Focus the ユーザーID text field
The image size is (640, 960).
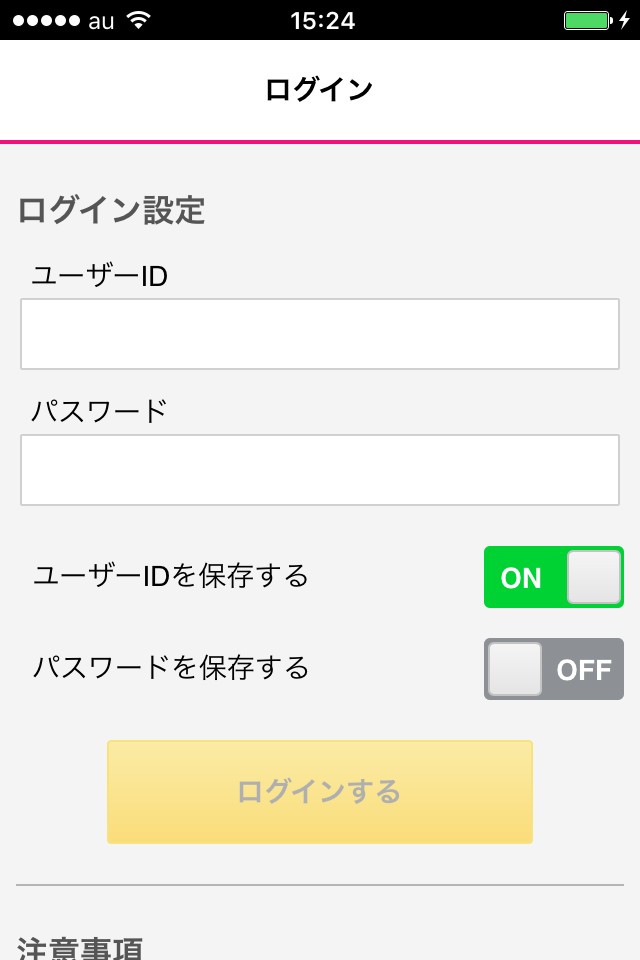point(320,334)
